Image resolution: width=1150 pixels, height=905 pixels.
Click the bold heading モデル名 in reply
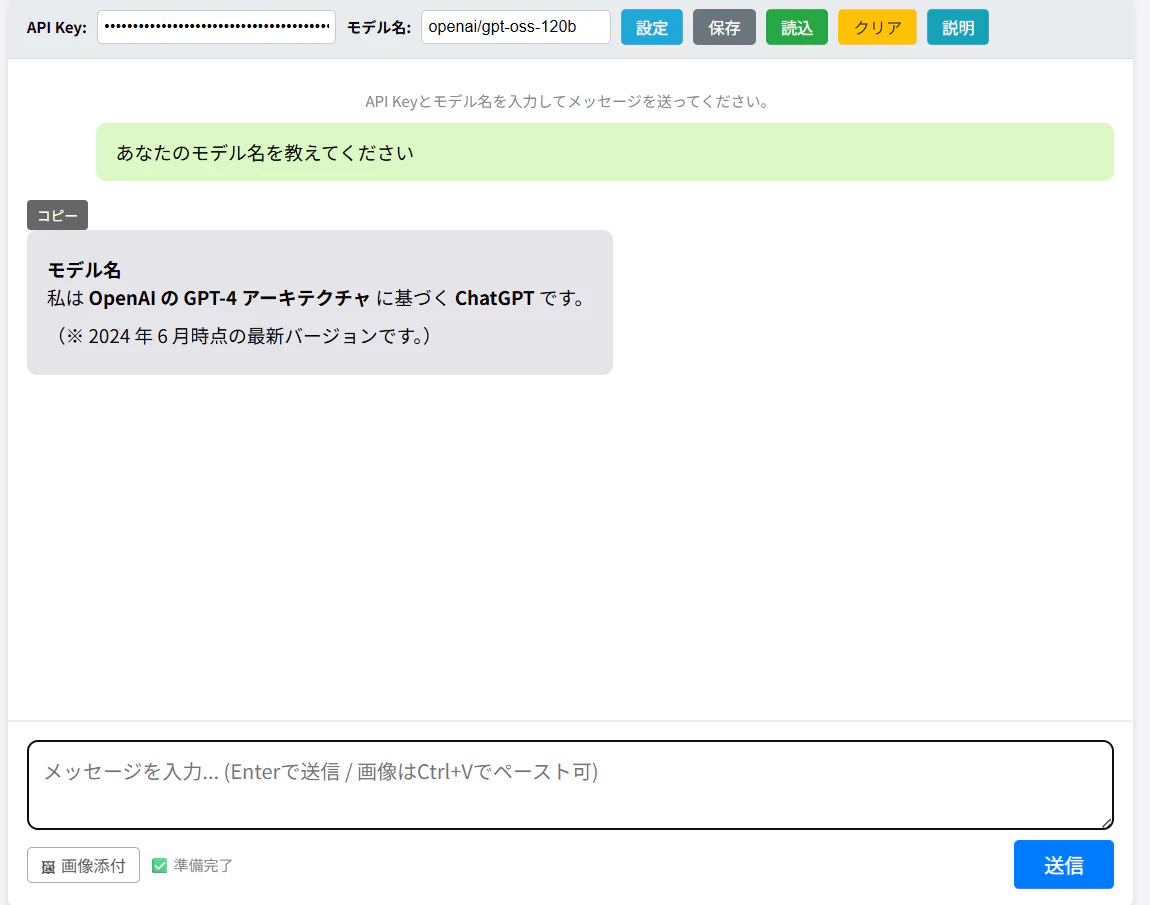84,270
